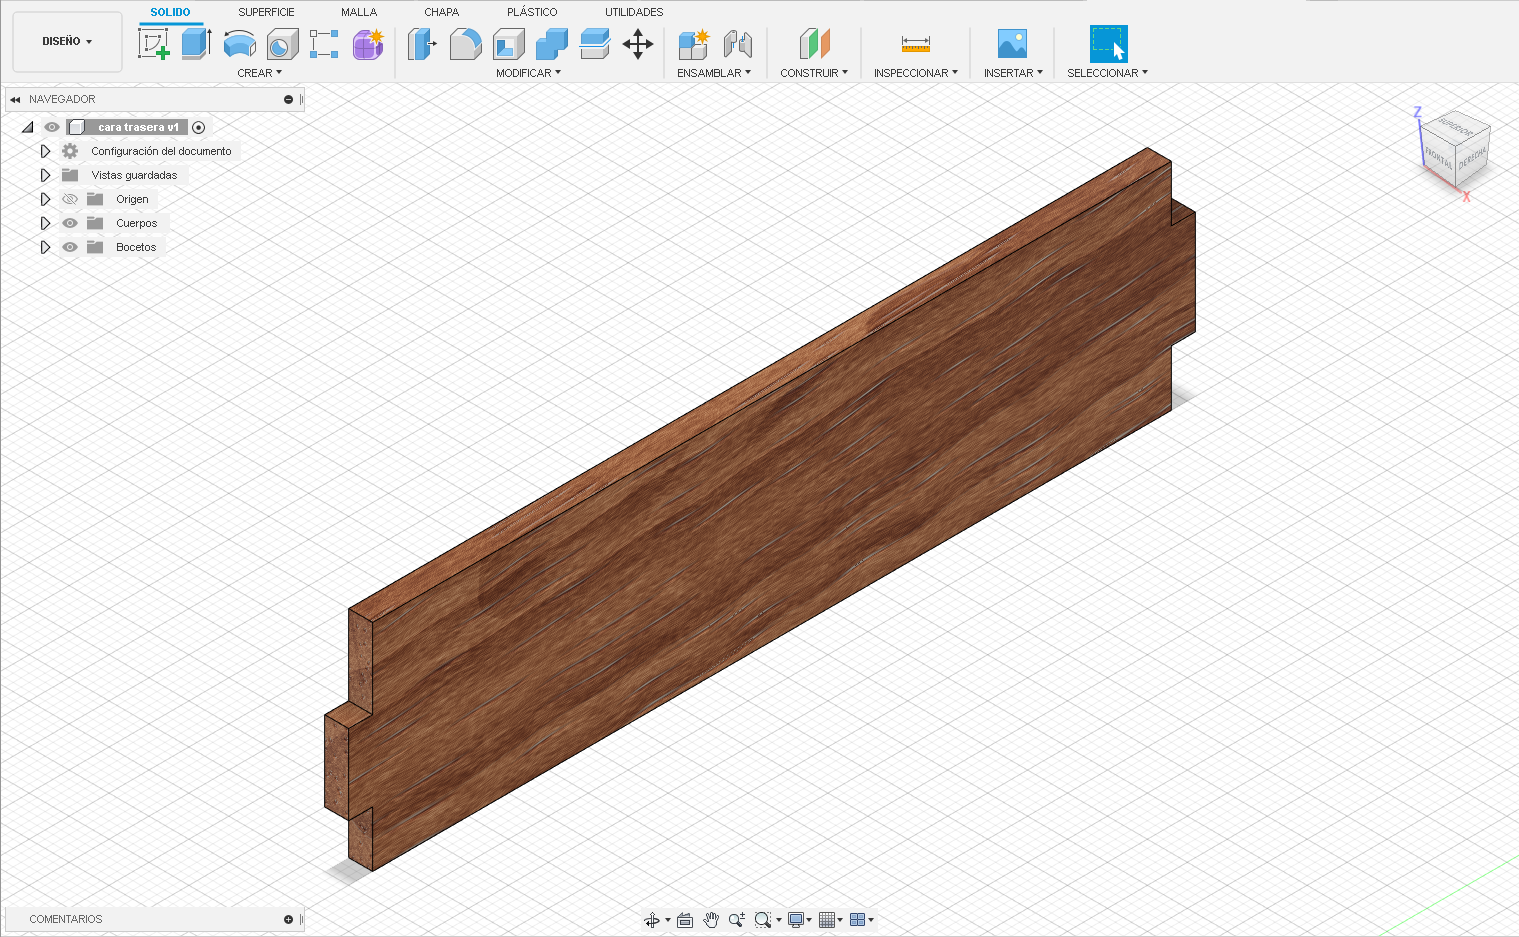Click the Joint icon in Ensamblar
Image resolution: width=1519 pixels, height=937 pixels.
(737, 44)
